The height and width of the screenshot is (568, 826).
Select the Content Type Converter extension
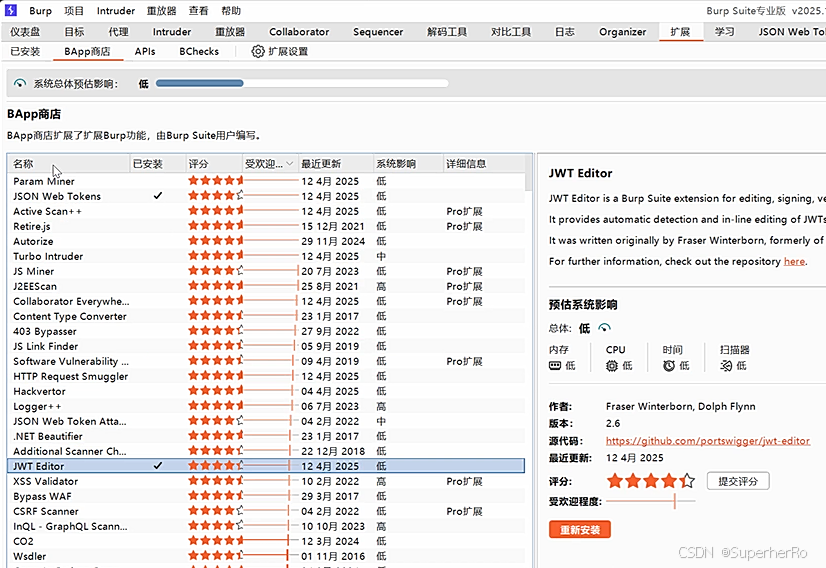[x=266, y=316]
